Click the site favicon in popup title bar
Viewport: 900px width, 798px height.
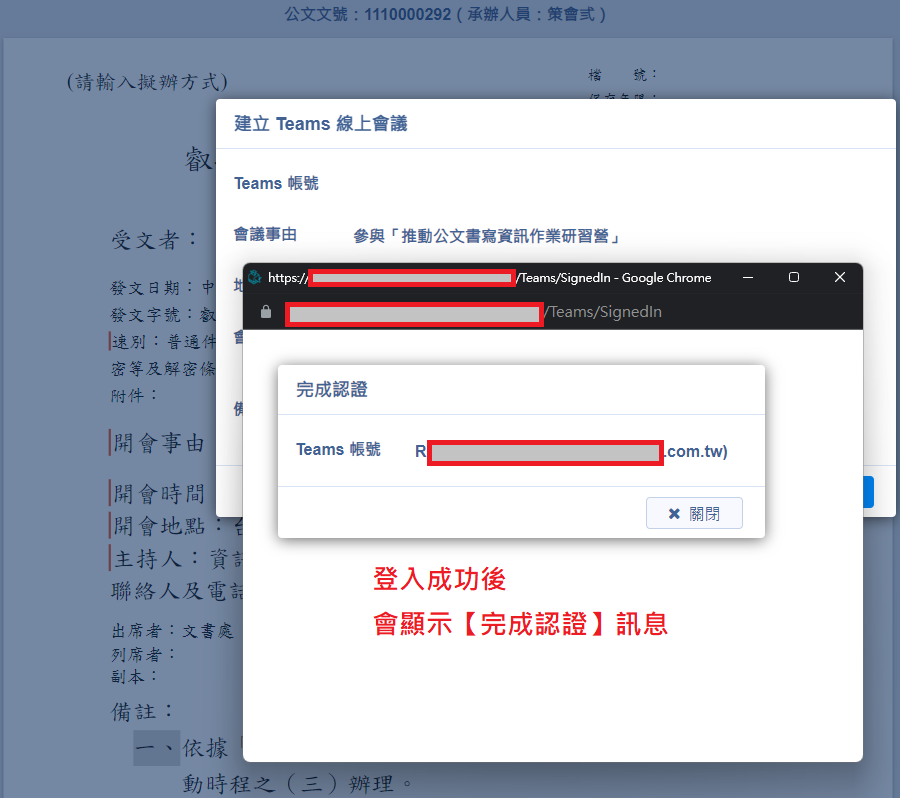tap(255, 277)
